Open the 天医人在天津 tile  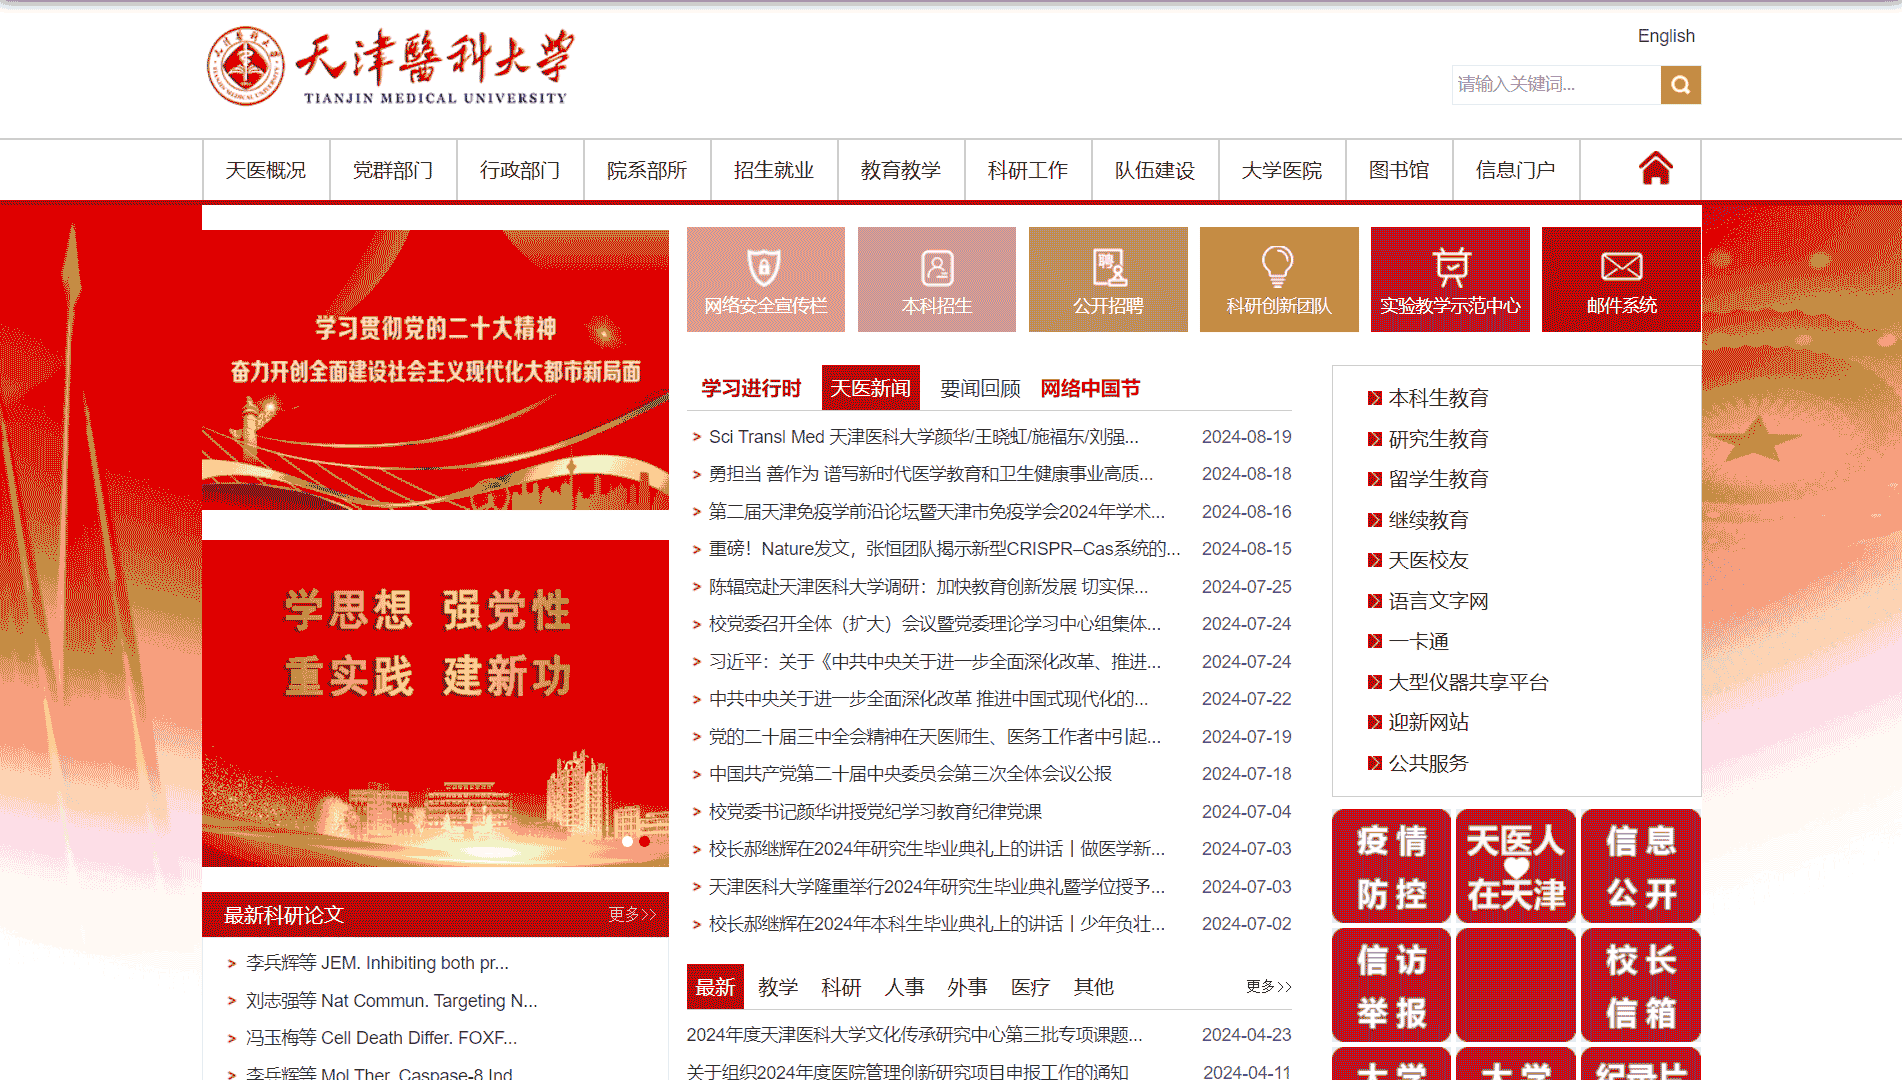pyautogui.click(x=1516, y=866)
